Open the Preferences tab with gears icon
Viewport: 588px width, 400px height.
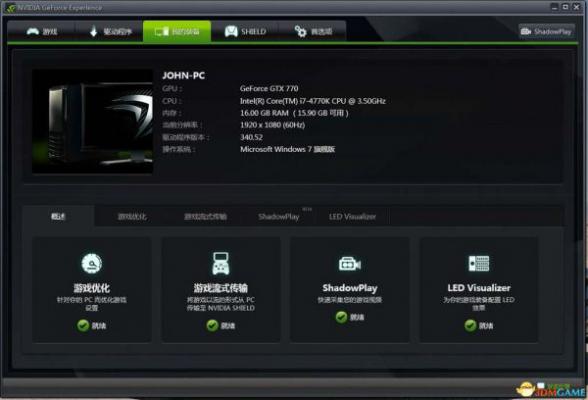(x=313, y=31)
